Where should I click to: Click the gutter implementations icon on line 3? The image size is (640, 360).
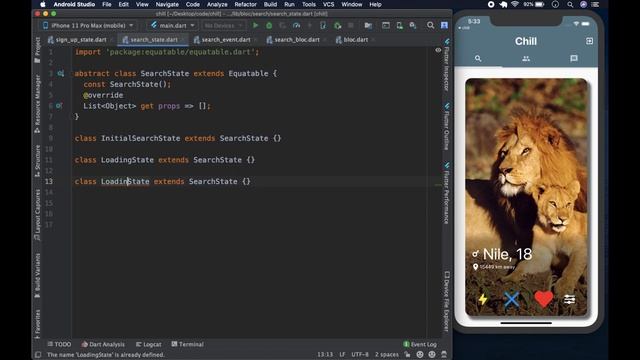tap(60, 73)
